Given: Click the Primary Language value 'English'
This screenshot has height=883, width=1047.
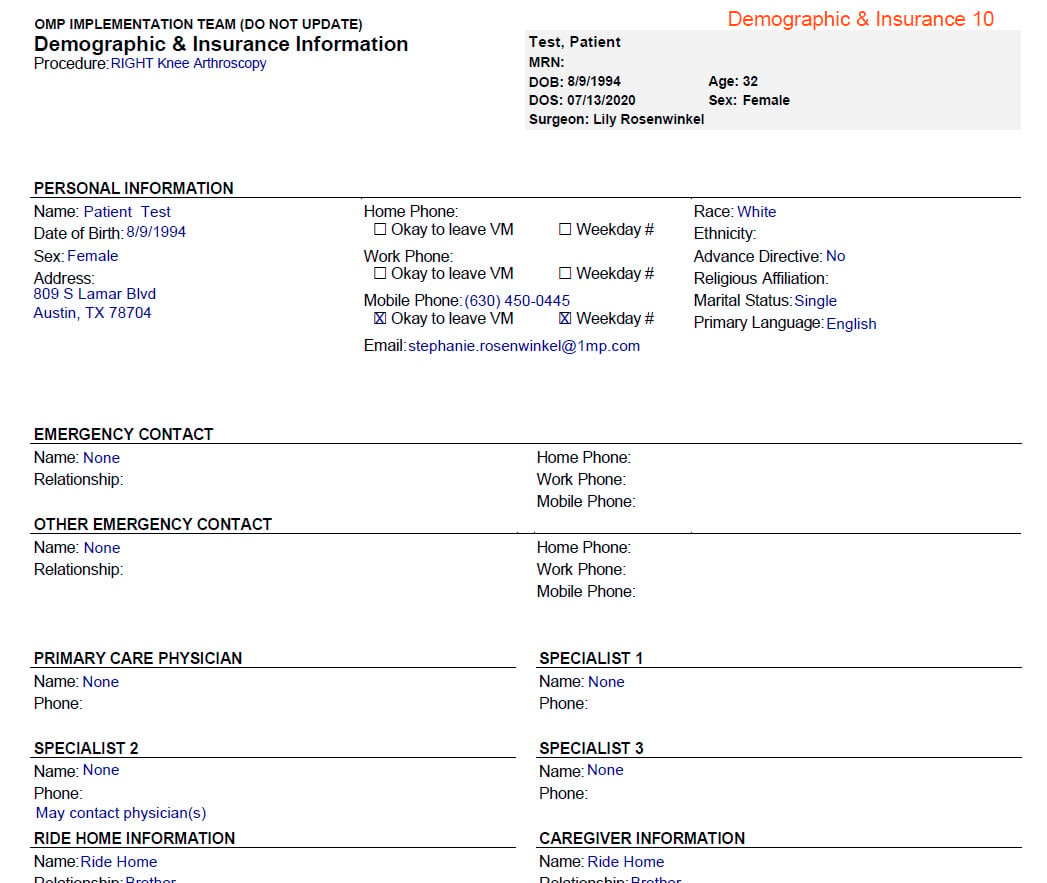Looking at the screenshot, I should [x=851, y=324].
